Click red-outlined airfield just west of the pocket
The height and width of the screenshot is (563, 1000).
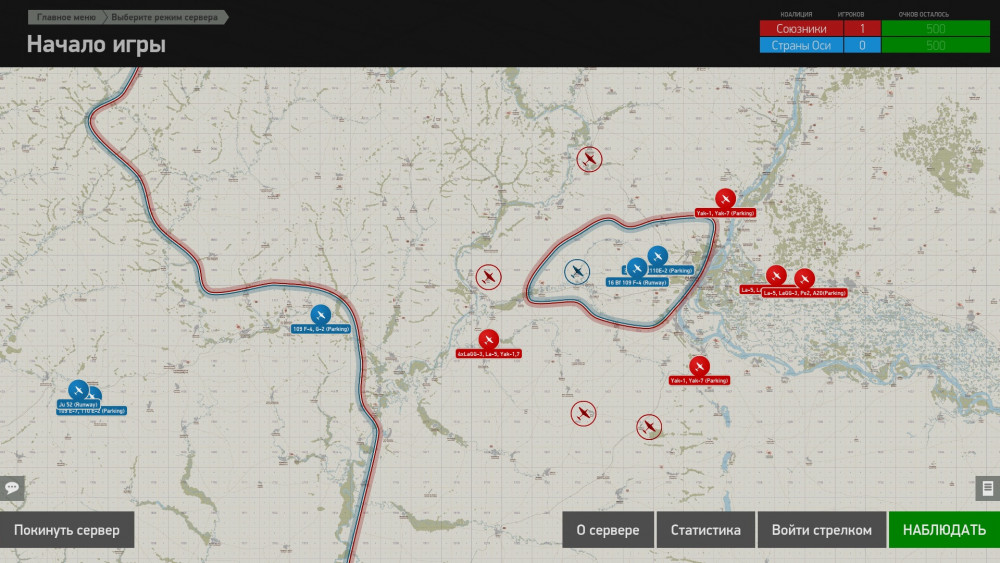(x=489, y=277)
